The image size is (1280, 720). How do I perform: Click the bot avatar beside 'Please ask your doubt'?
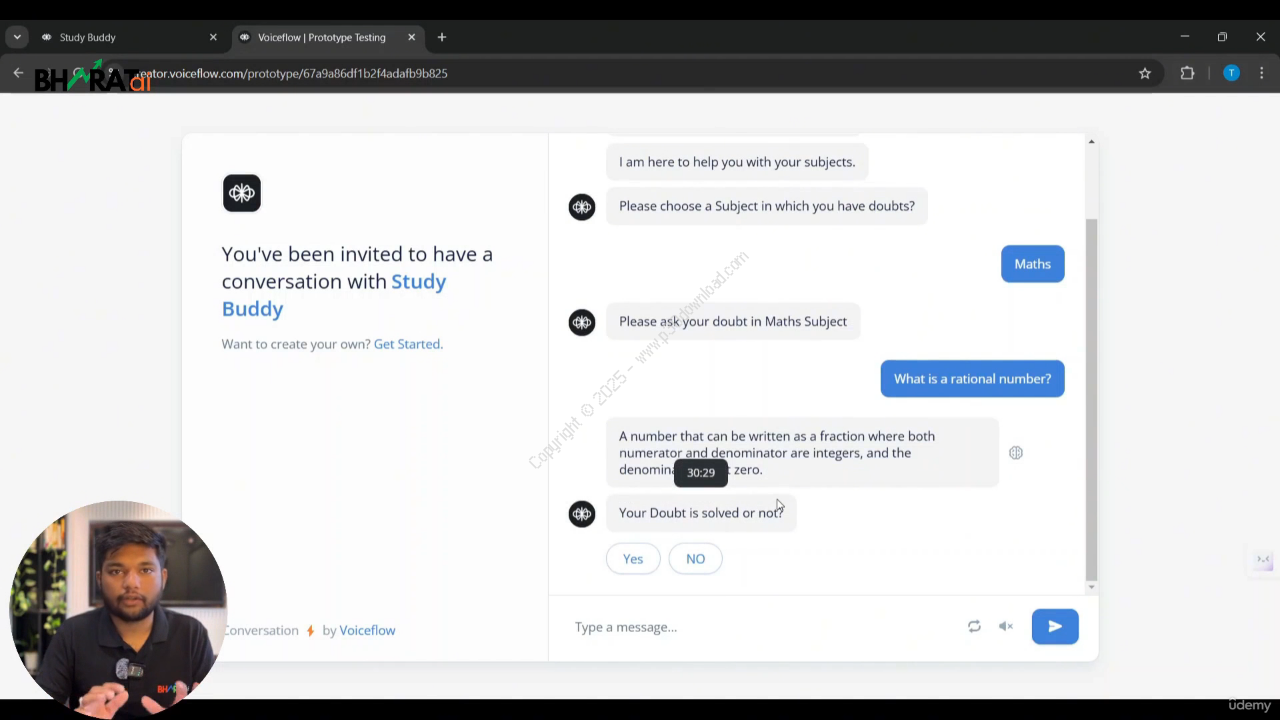point(582,322)
